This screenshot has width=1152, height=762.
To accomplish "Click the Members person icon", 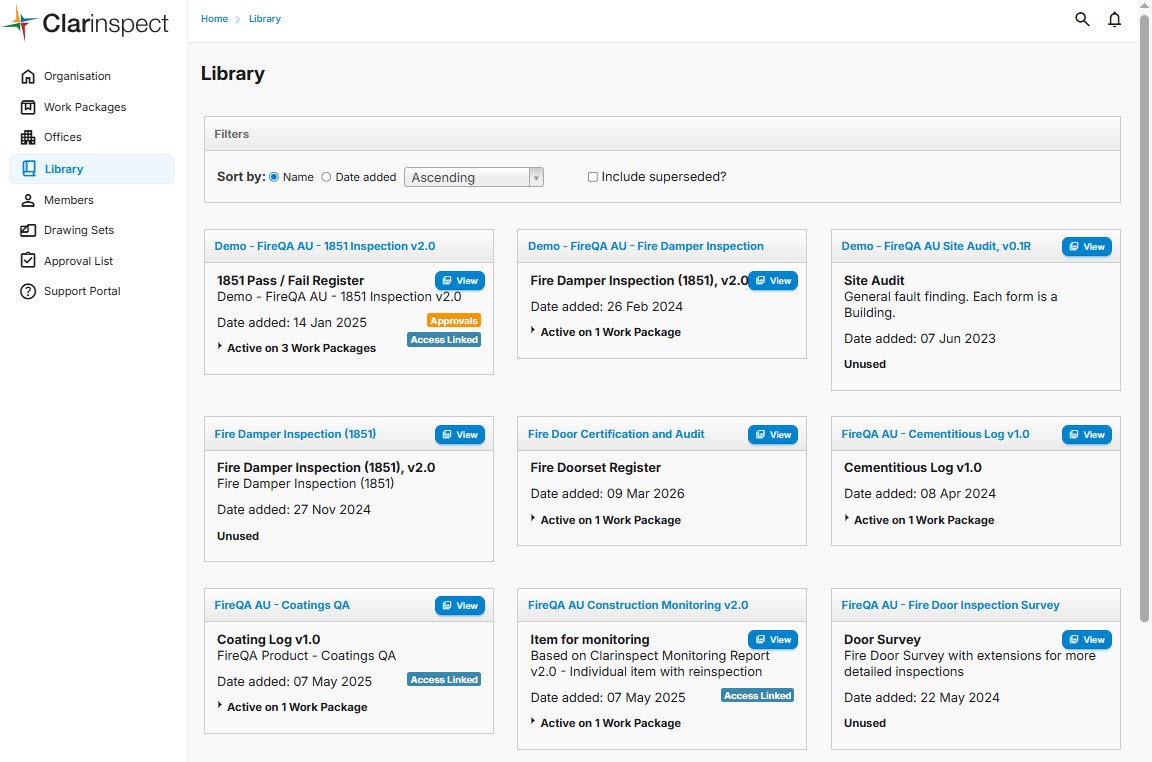I will click(28, 200).
